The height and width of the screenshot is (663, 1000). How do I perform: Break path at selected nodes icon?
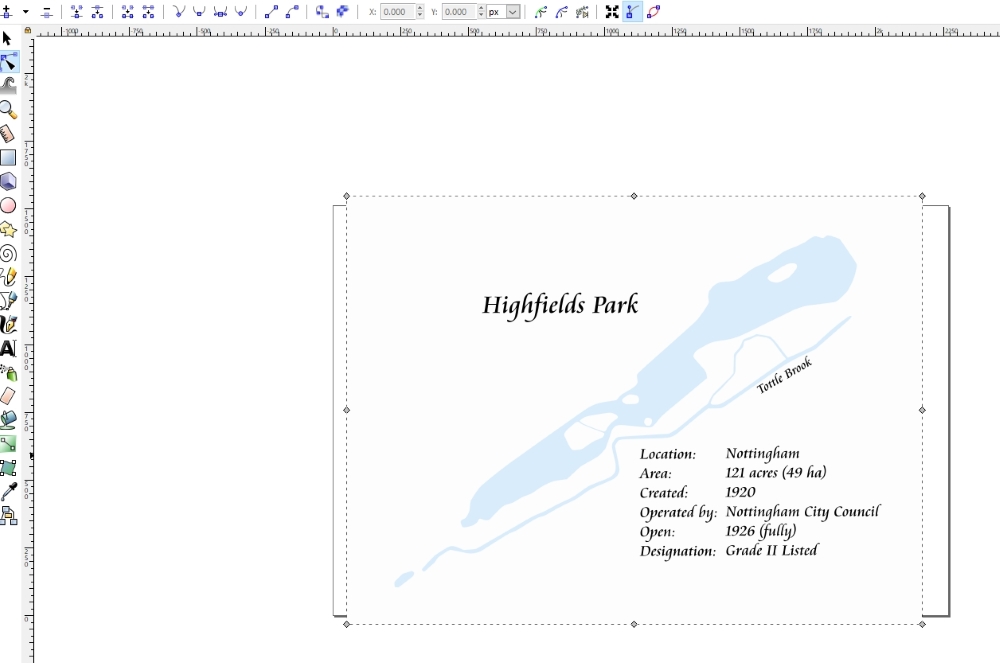click(97, 11)
